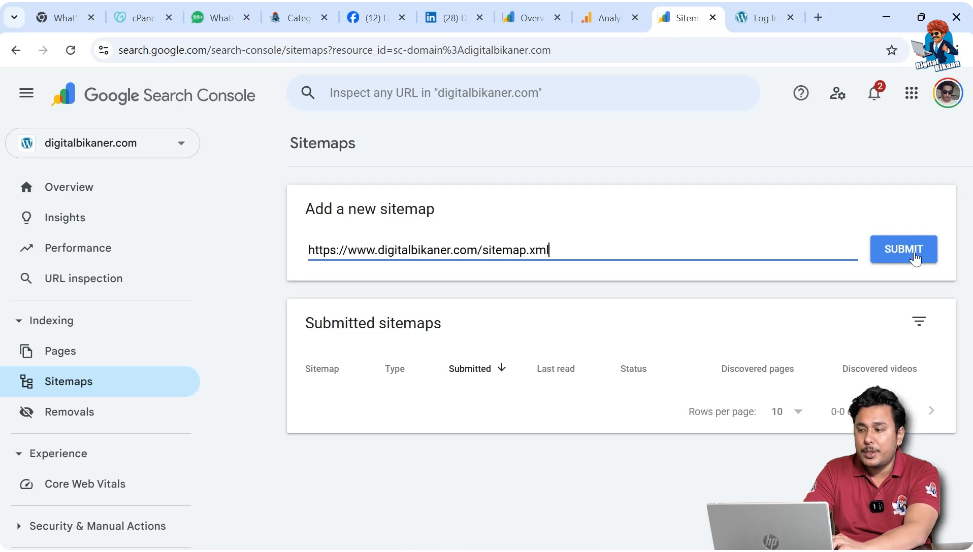Open the main hamburger menu
Image resolution: width=973 pixels, height=552 pixels.
pos(26,93)
